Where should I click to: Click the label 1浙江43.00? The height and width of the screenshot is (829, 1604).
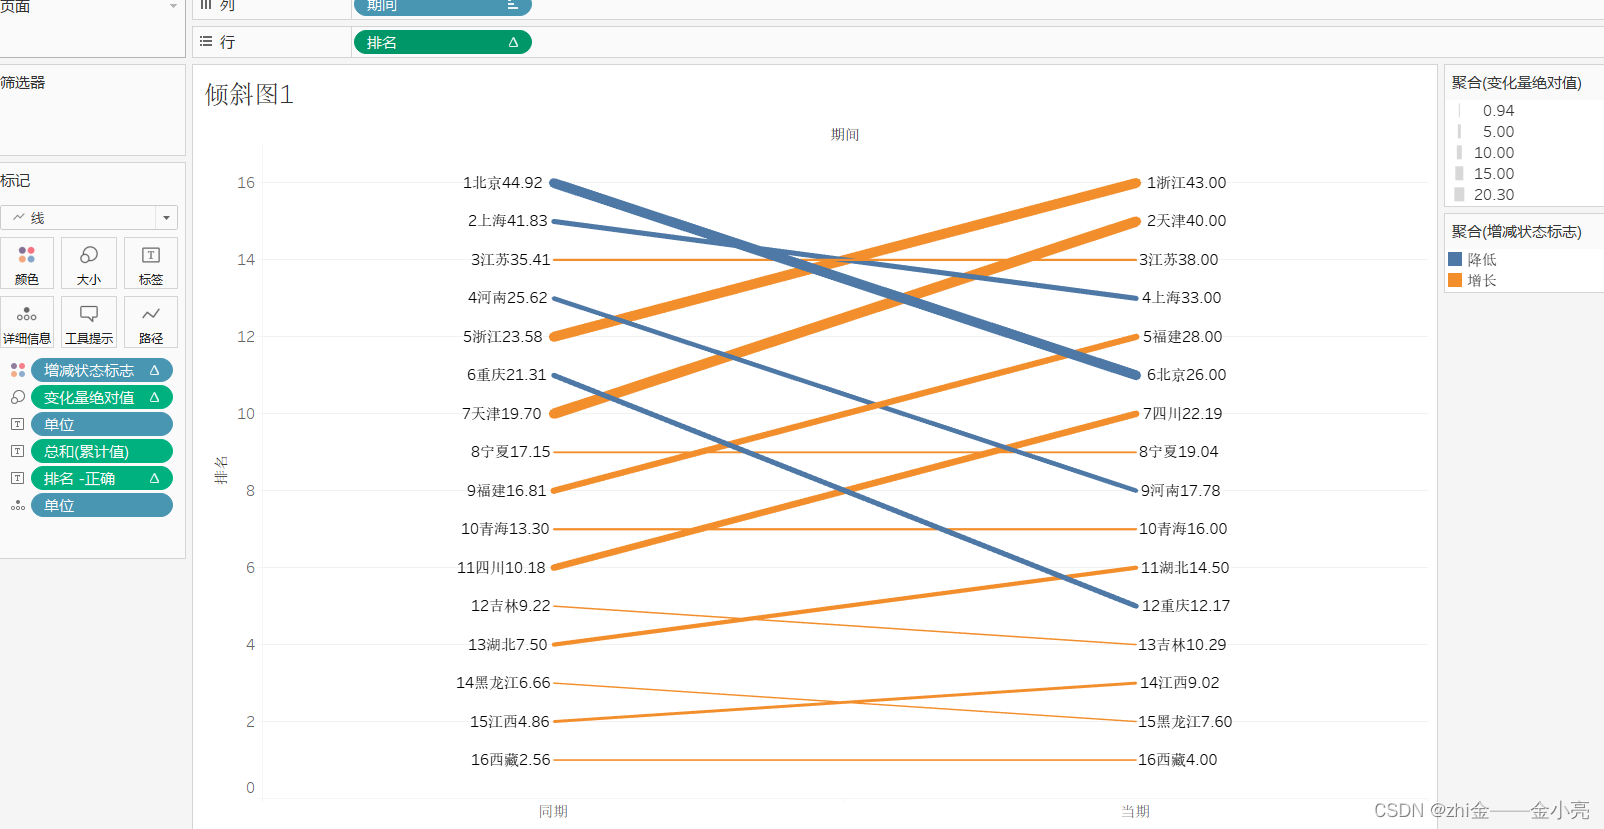tap(1186, 183)
